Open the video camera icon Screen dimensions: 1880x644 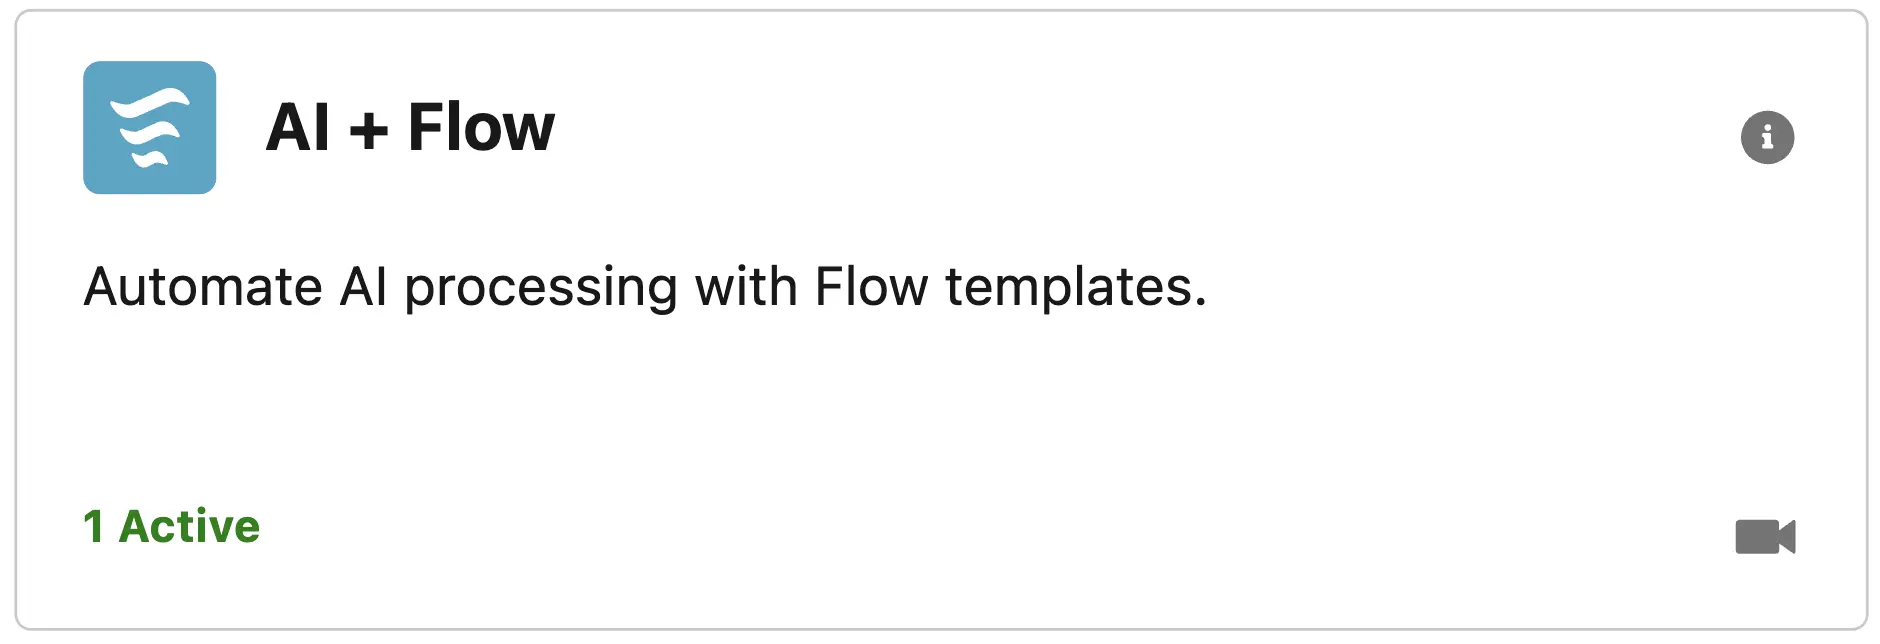pyautogui.click(x=1765, y=537)
